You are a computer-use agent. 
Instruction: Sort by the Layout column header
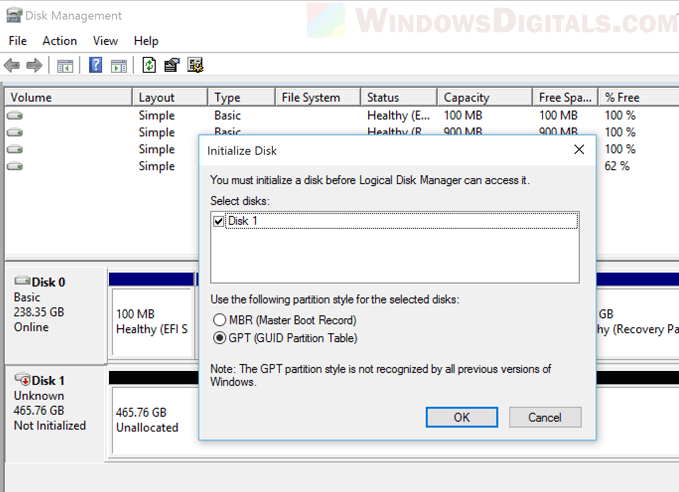170,97
